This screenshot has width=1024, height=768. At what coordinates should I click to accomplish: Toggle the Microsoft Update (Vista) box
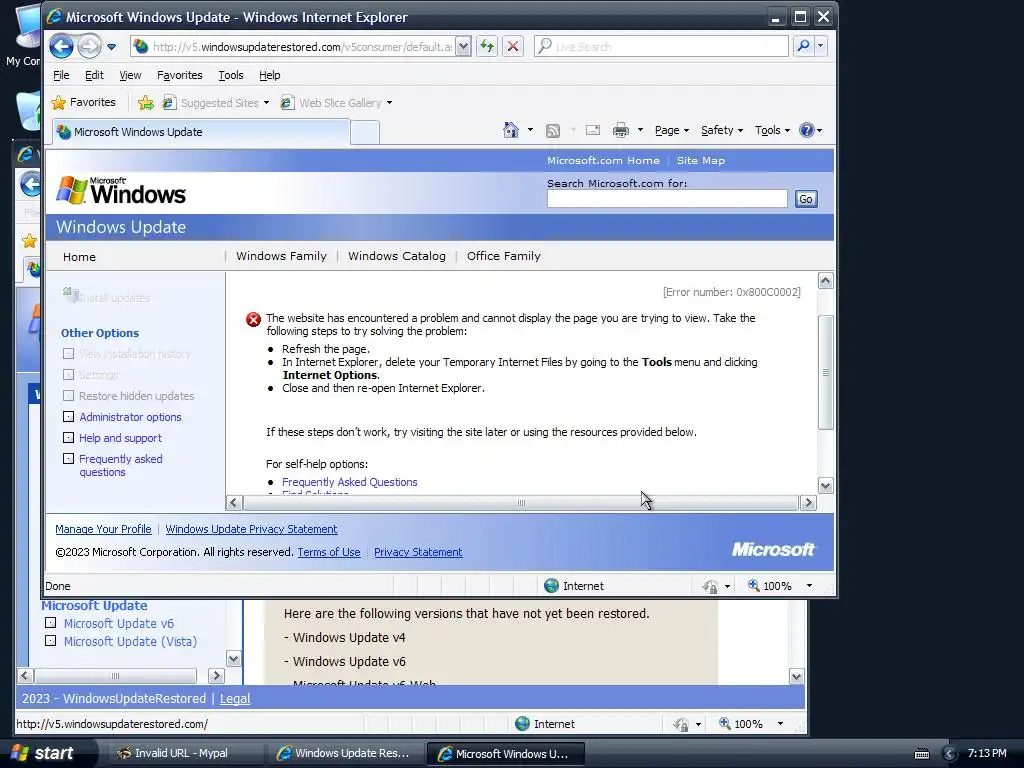coord(50,641)
